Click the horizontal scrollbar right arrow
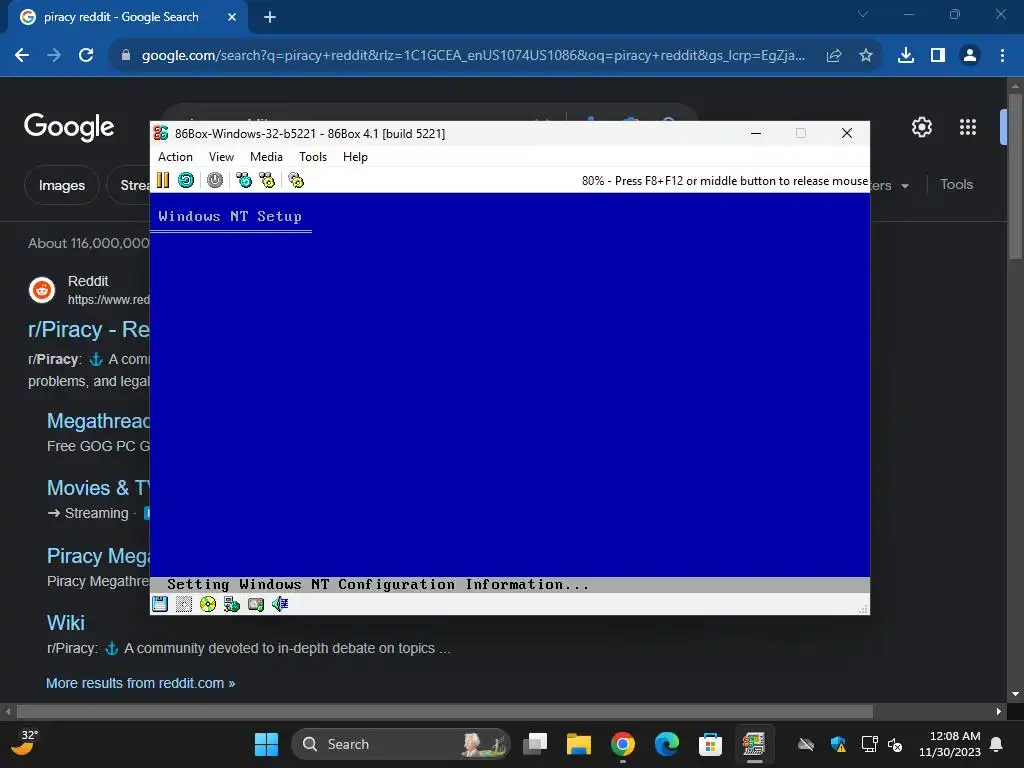The height and width of the screenshot is (768, 1024). 999,711
